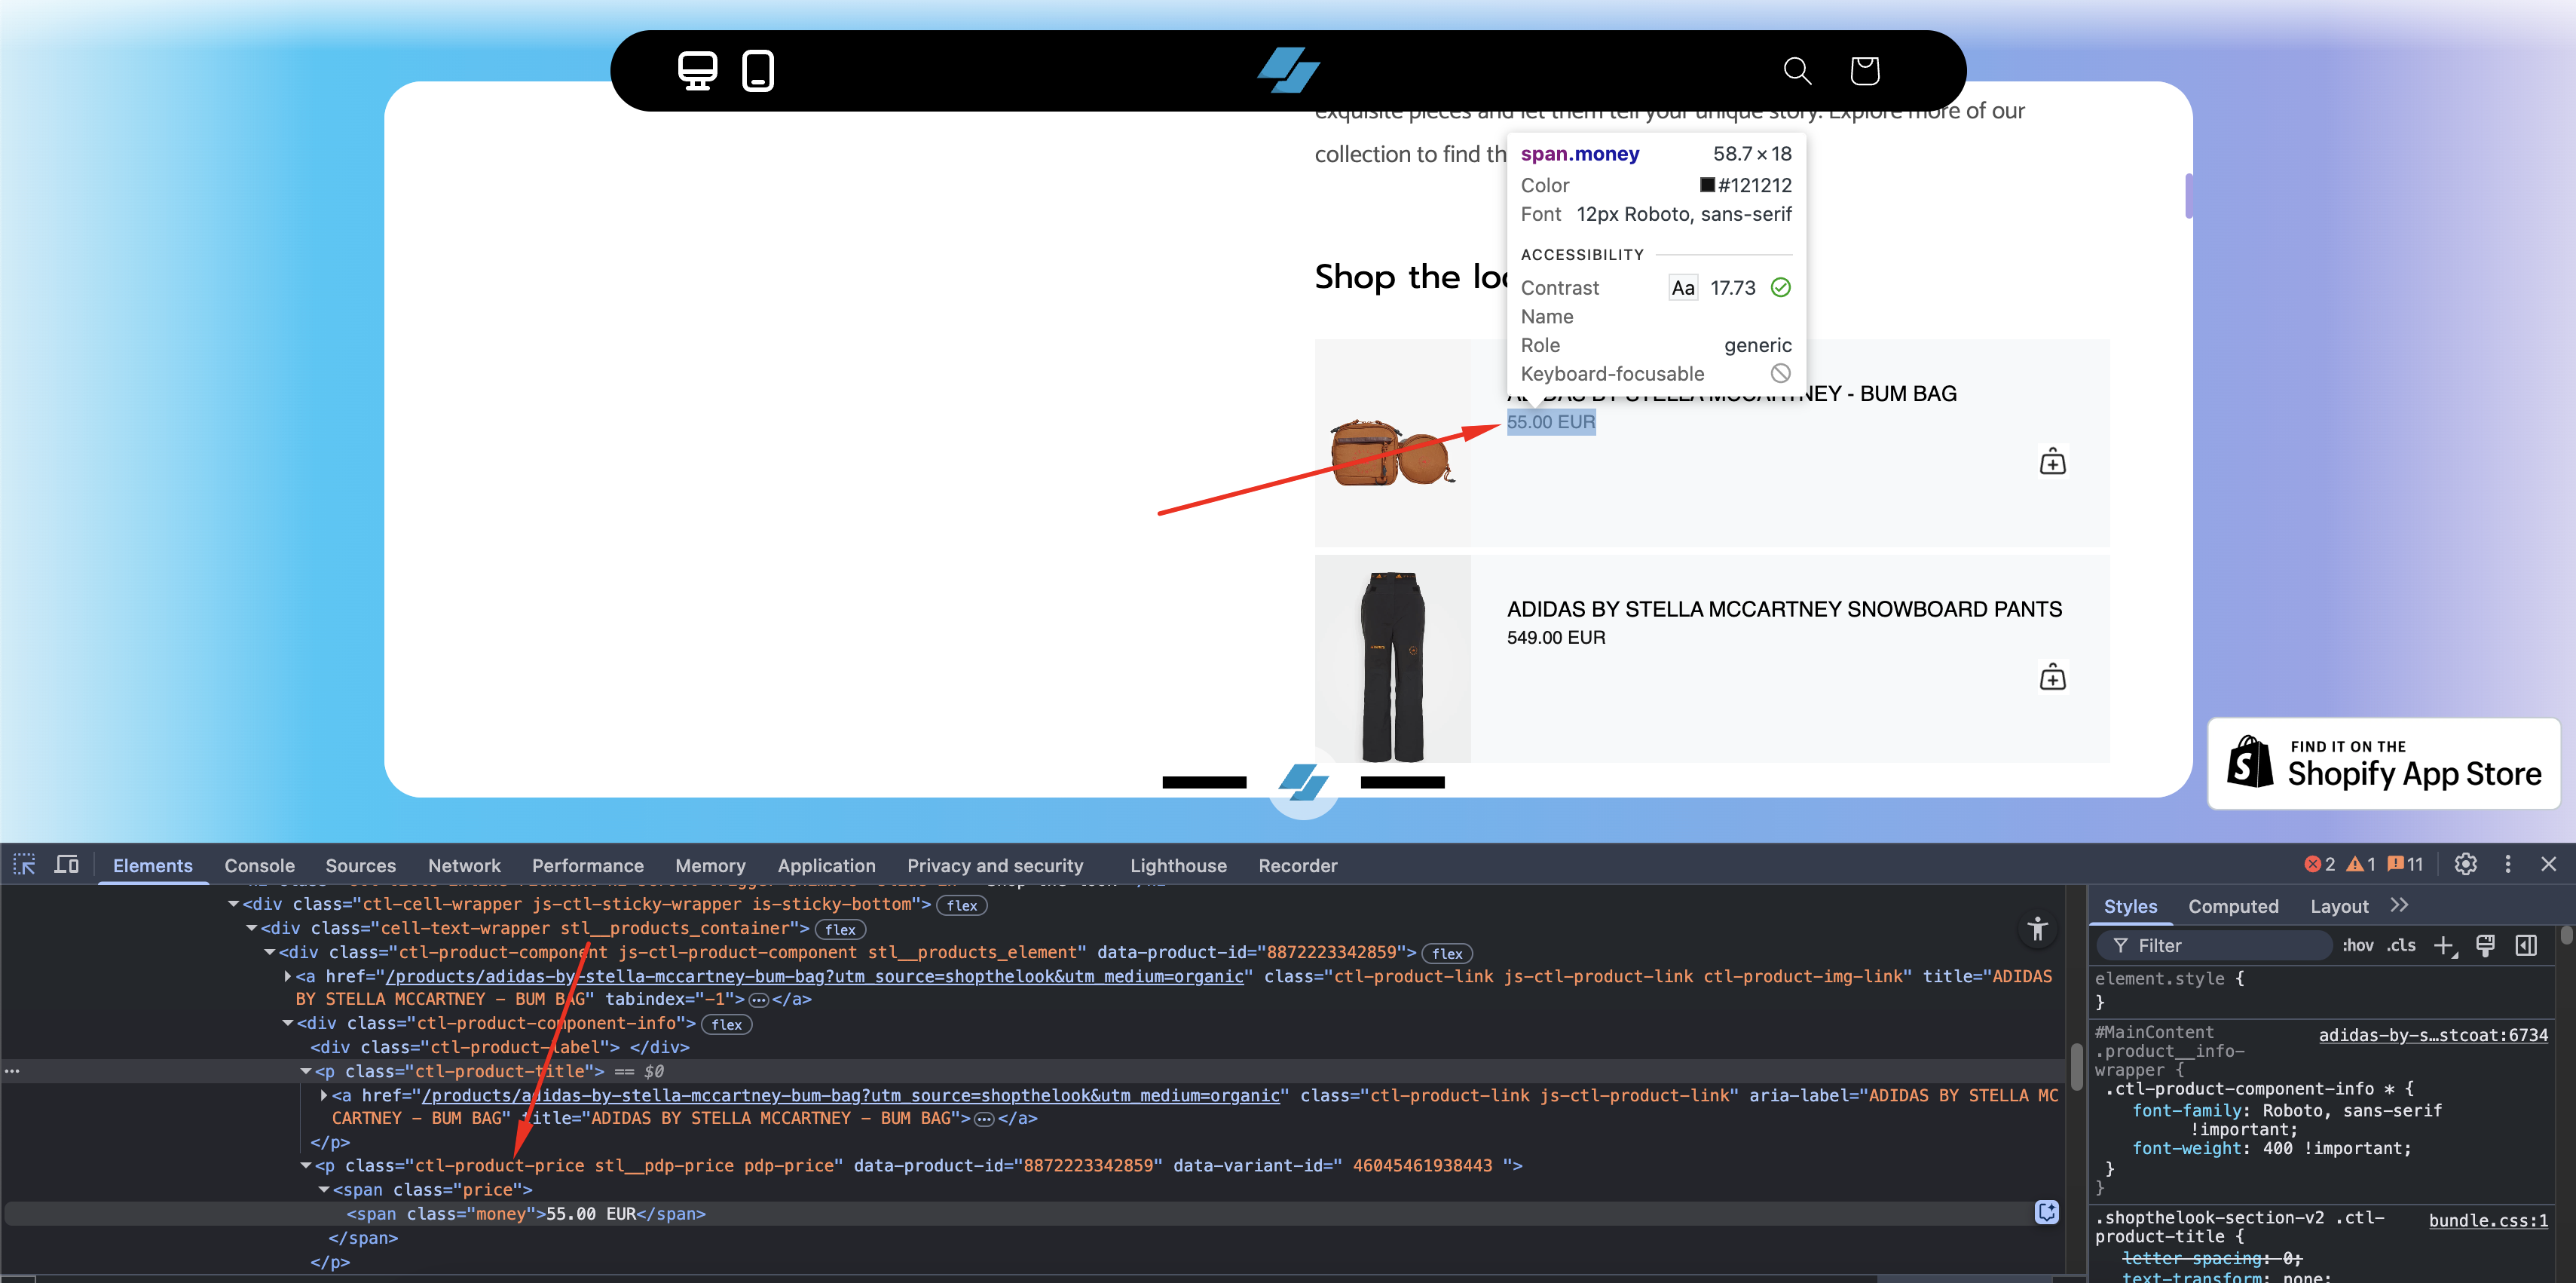Open the shopping cart icon in header

[1864, 71]
